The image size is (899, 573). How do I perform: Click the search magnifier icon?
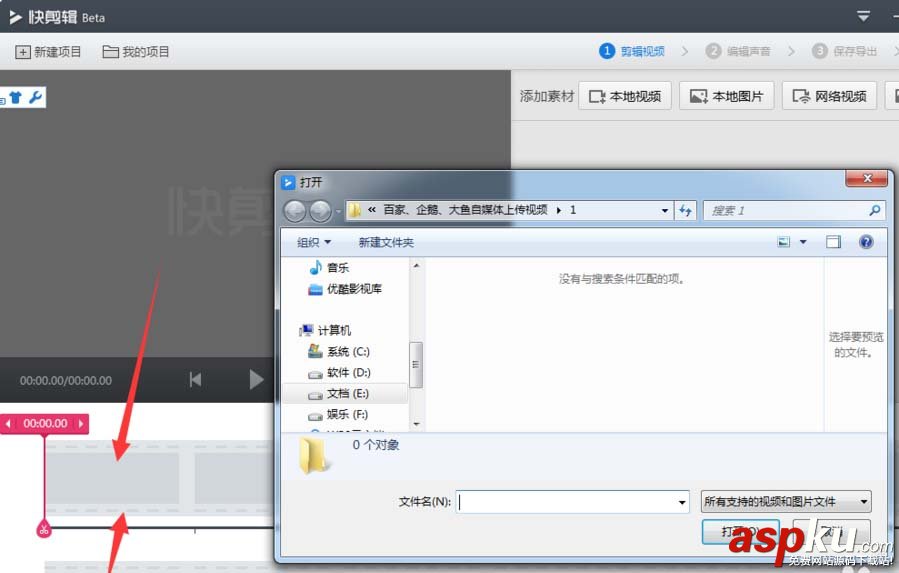874,211
